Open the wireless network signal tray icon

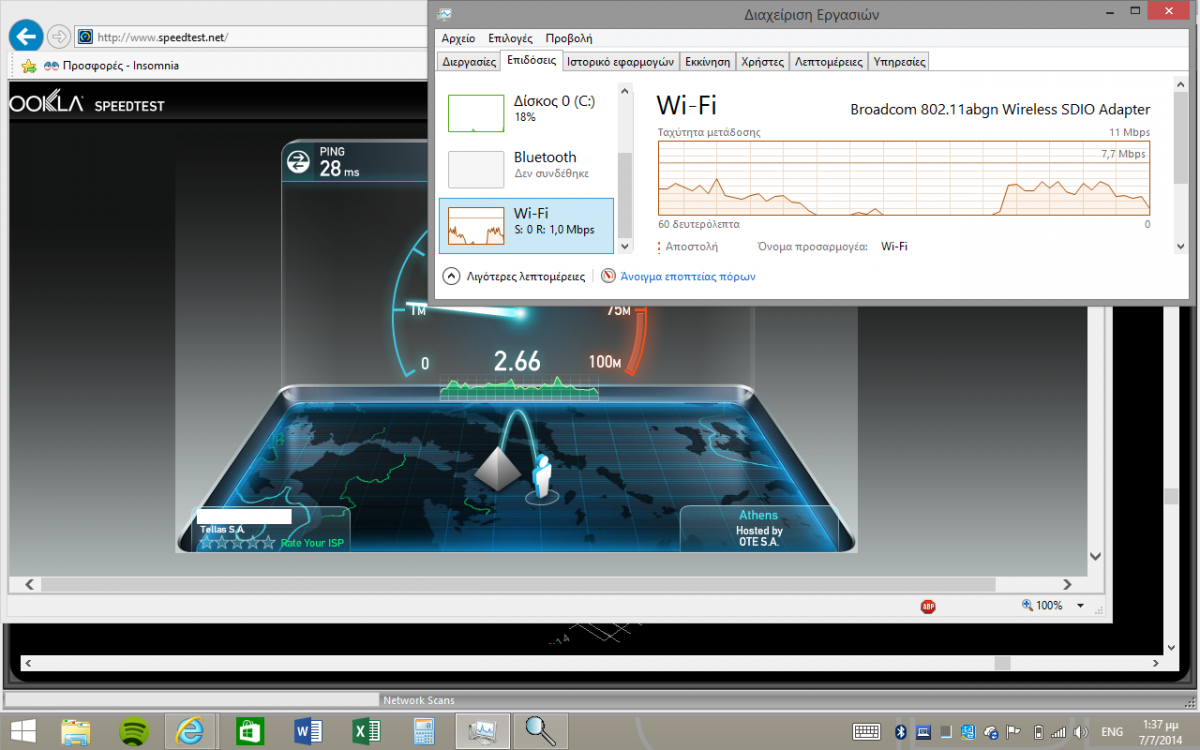pos(1058,731)
